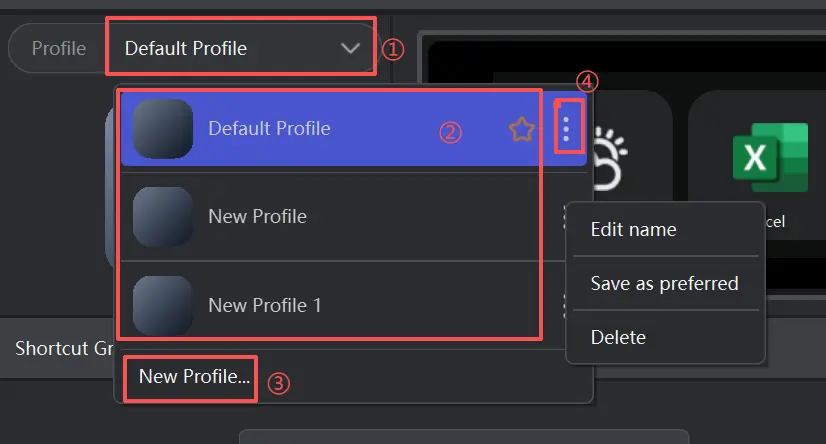
Task: Open three-dot menu for New Profile row
Action: click(565, 216)
